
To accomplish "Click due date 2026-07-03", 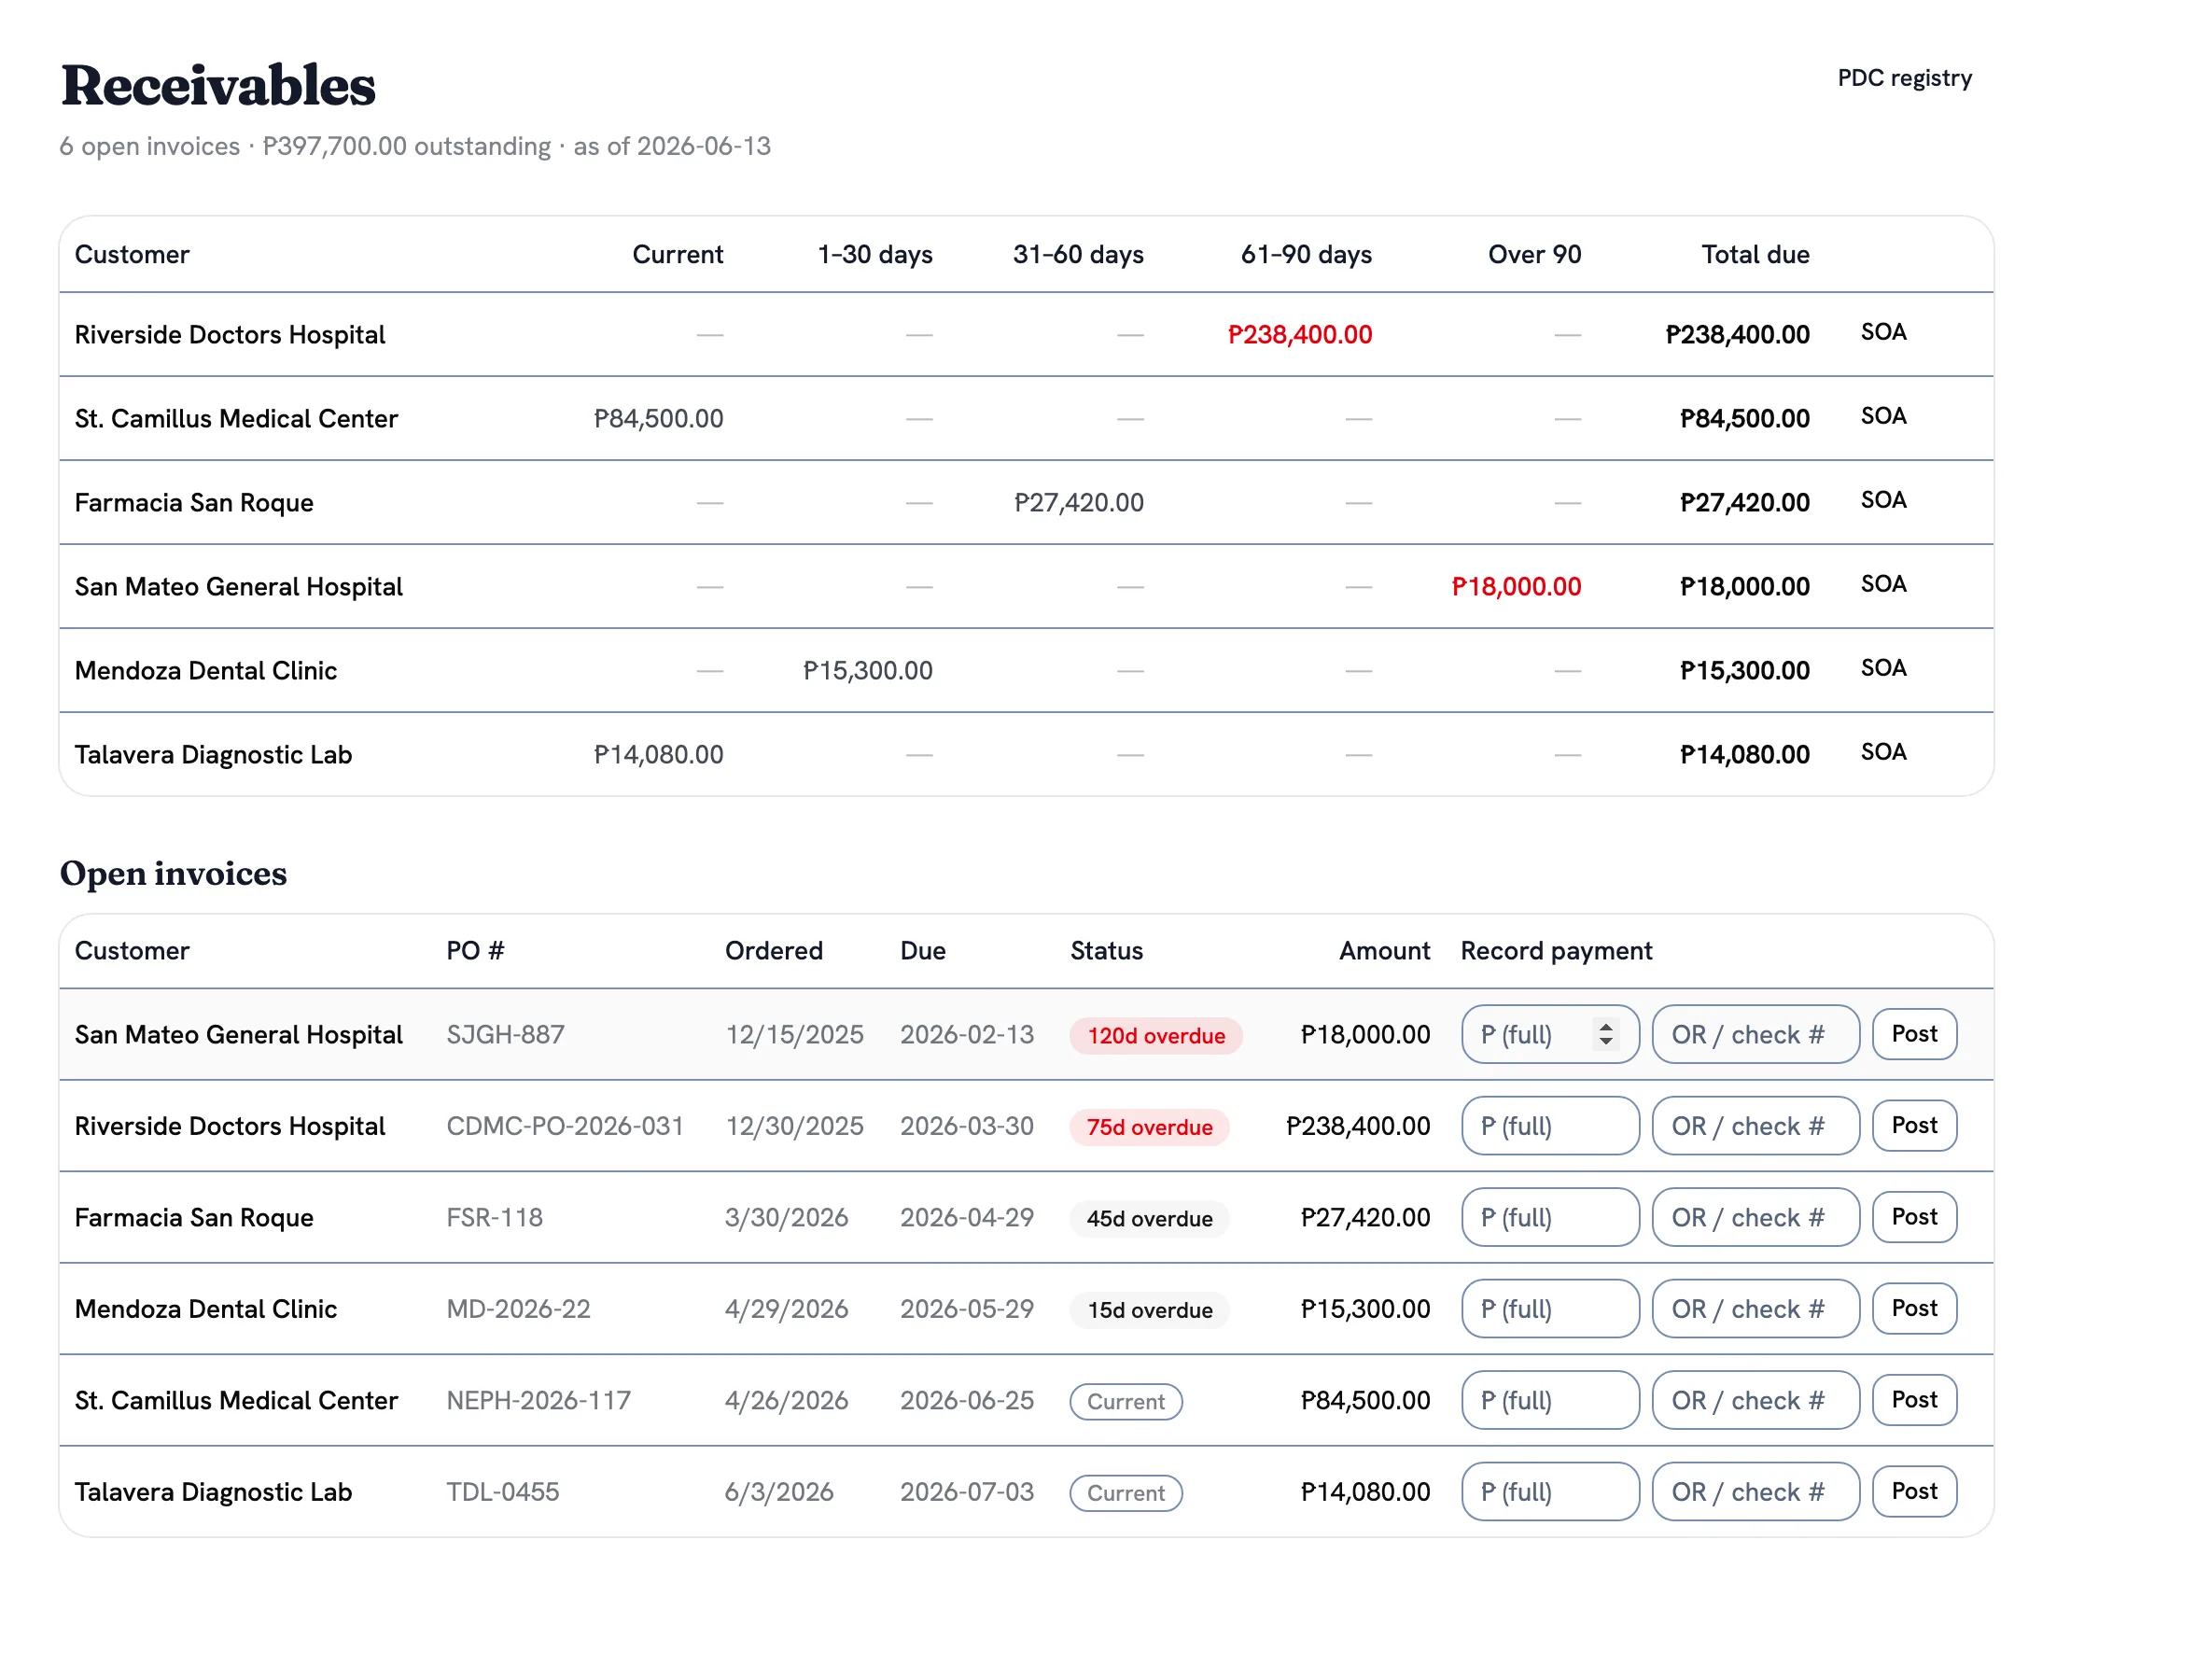I will click(966, 1491).
